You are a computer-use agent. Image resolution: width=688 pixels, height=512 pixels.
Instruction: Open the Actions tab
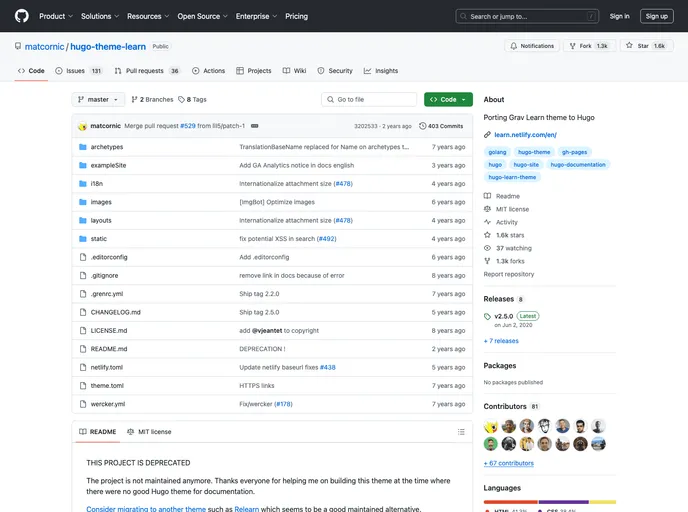pos(208,71)
